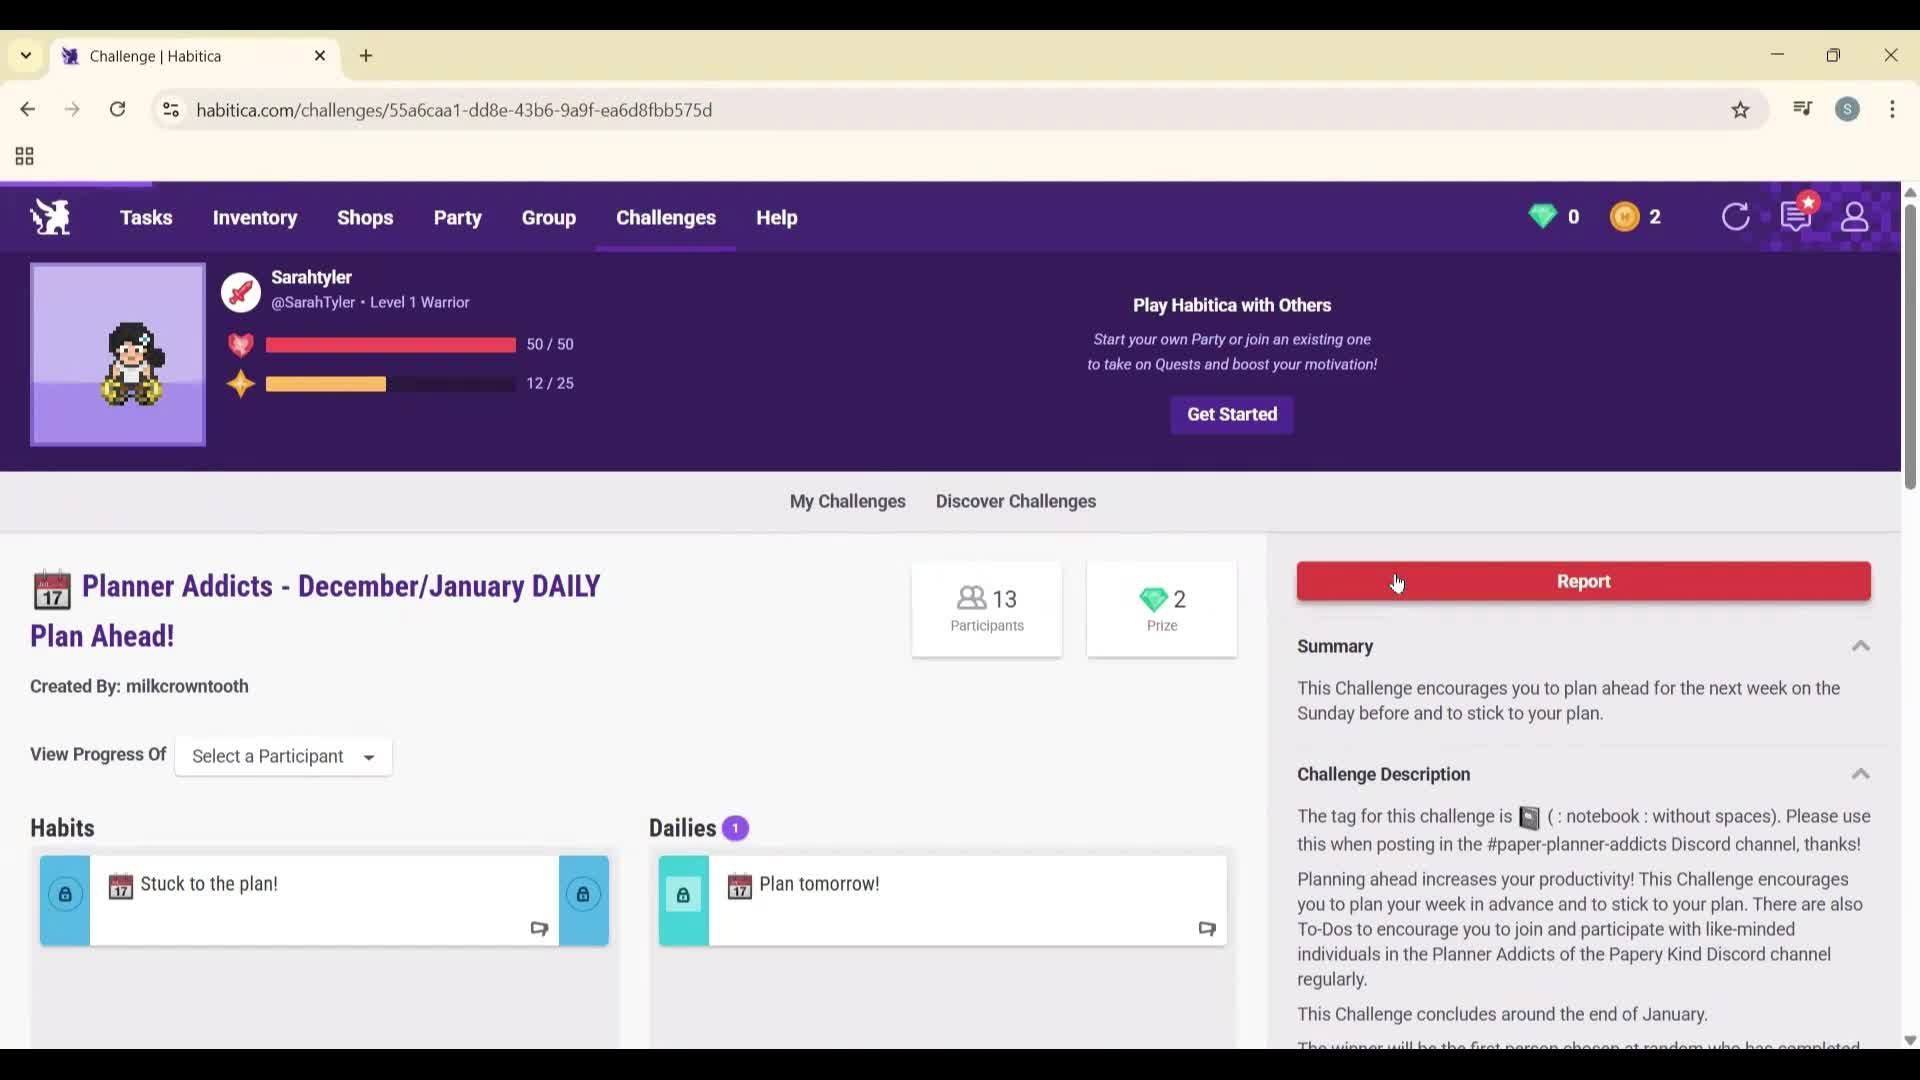Click the gold coin icon

(1624, 217)
